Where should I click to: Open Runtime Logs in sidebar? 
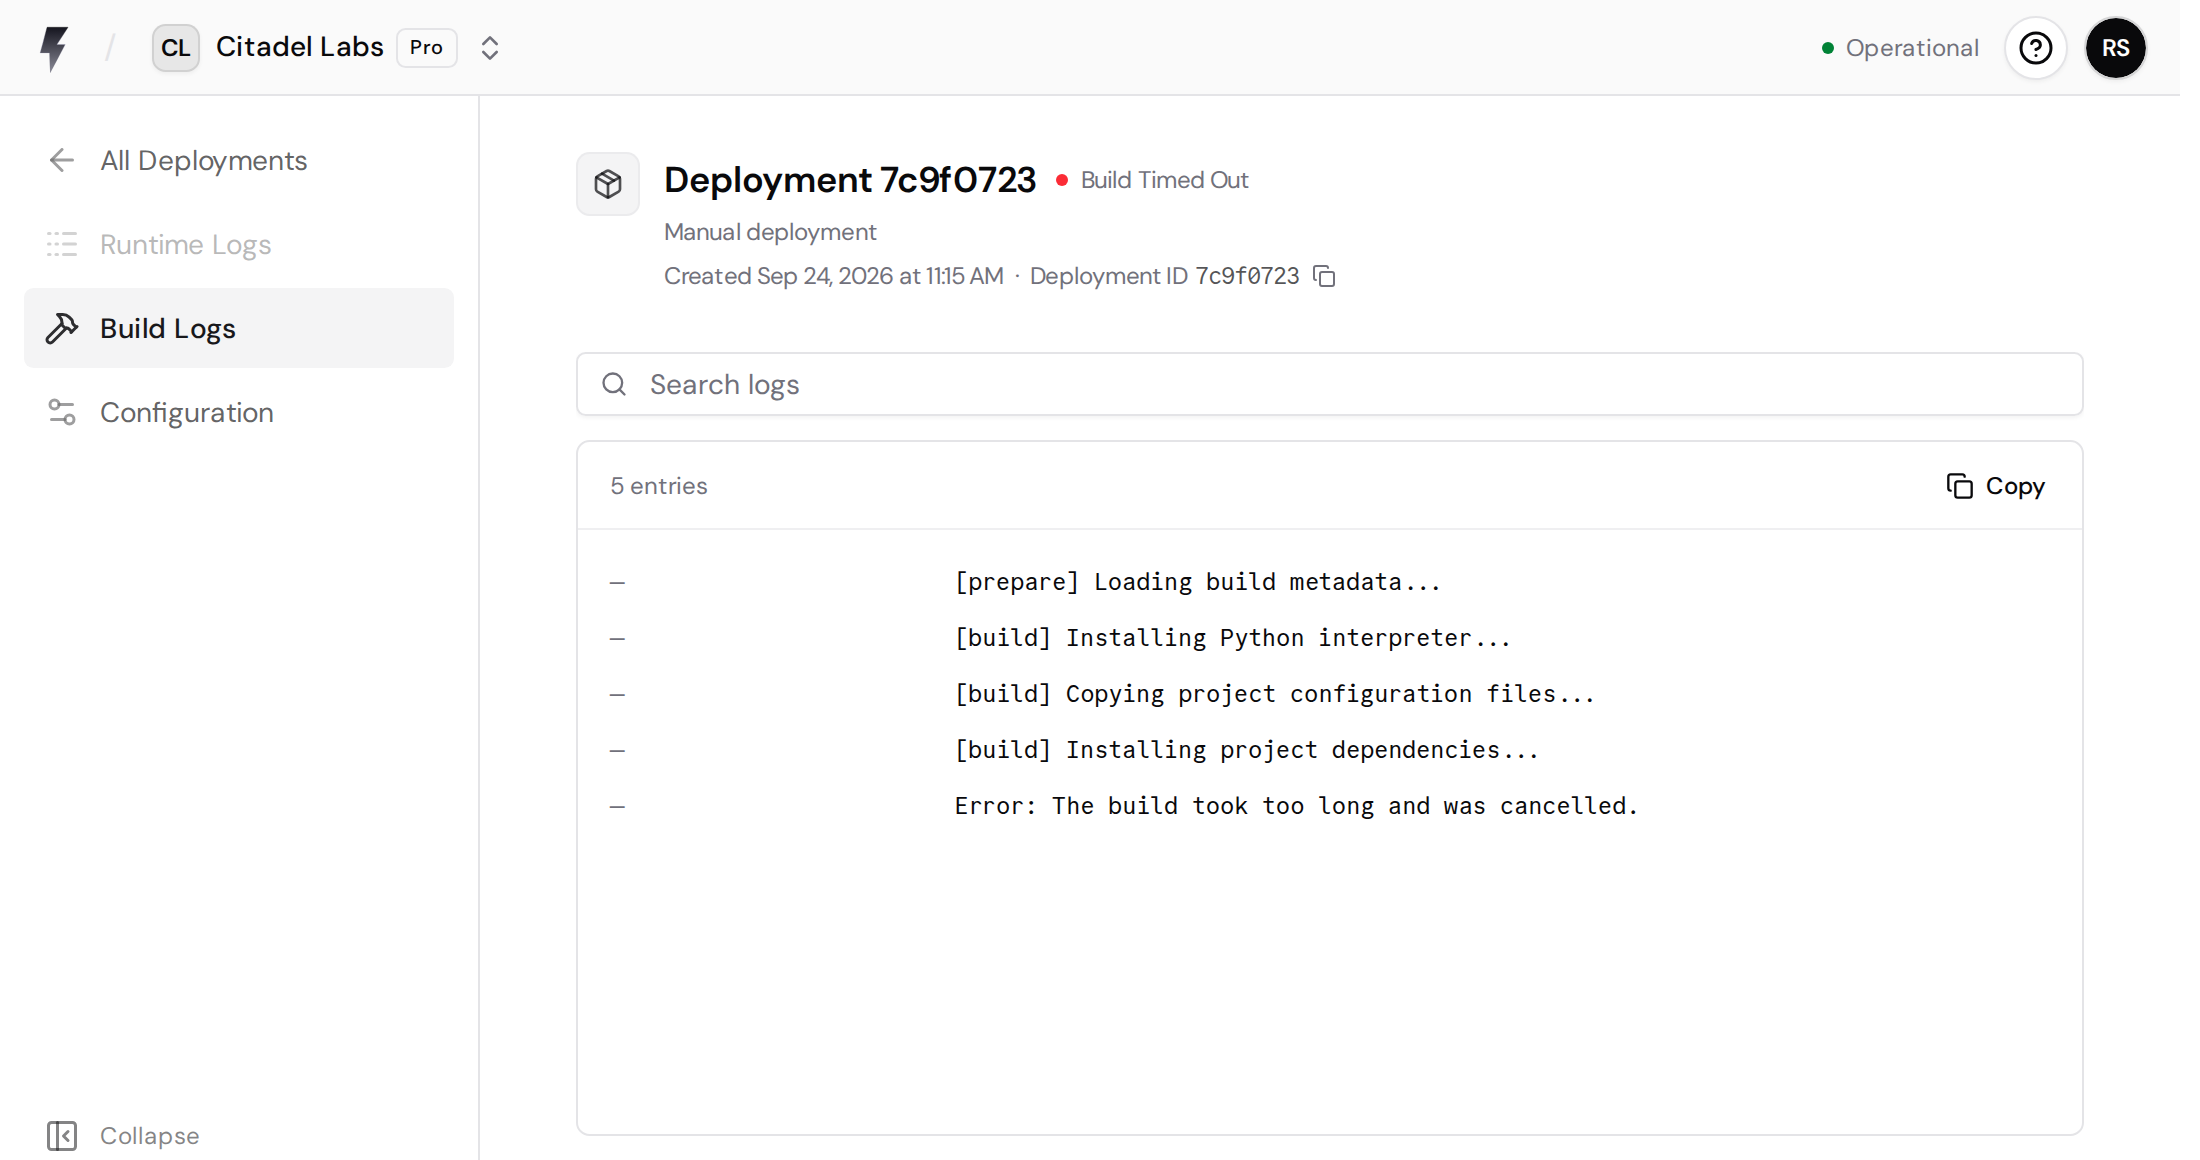[x=239, y=244]
